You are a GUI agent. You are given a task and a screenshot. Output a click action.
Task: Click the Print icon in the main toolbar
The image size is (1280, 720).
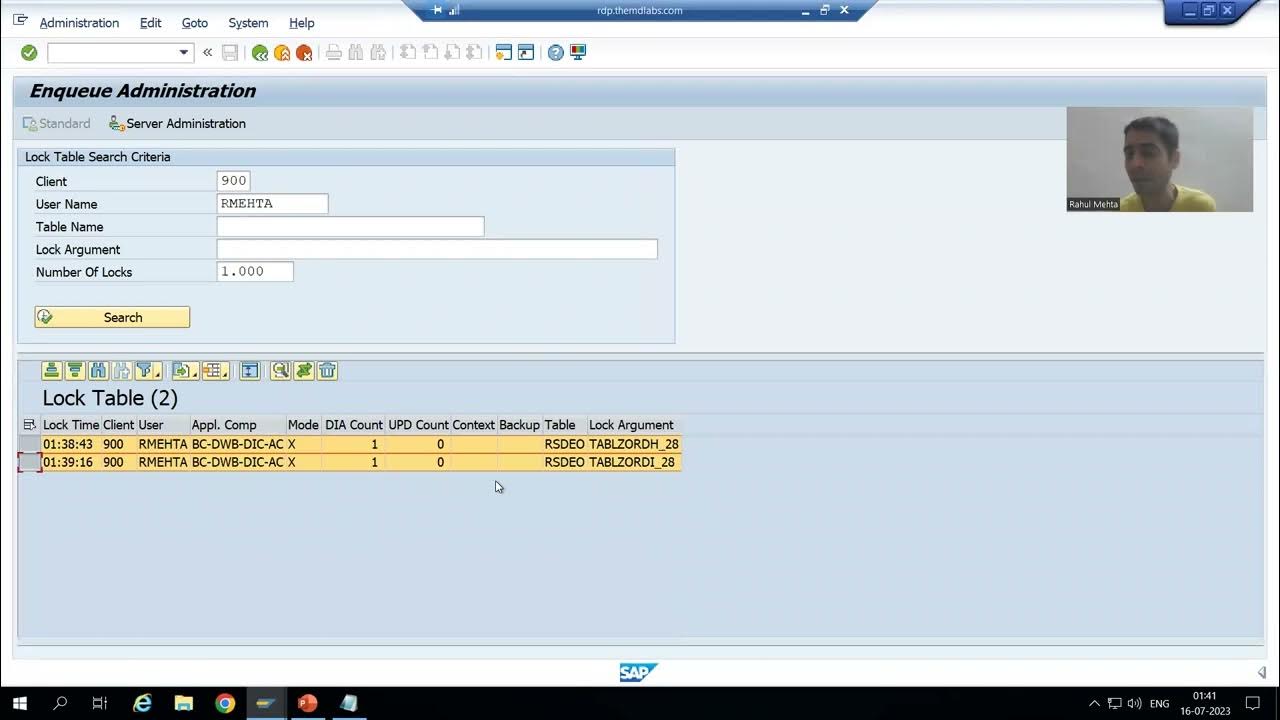click(x=334, y=52)
